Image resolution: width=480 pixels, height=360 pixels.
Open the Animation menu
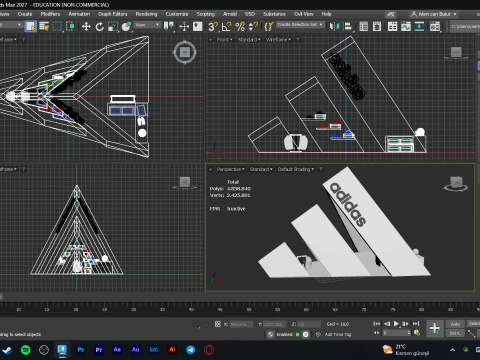click(79, 14)
